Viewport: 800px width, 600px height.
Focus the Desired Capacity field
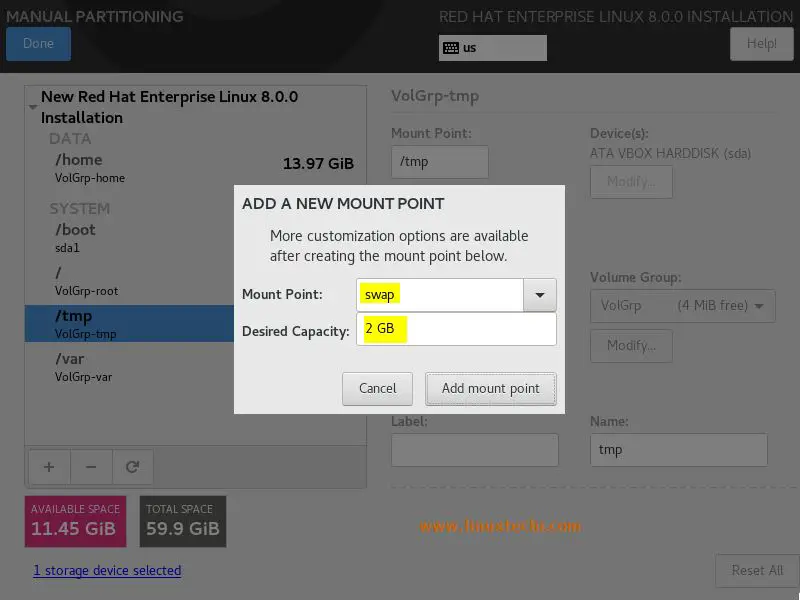[x=456, y=329]
